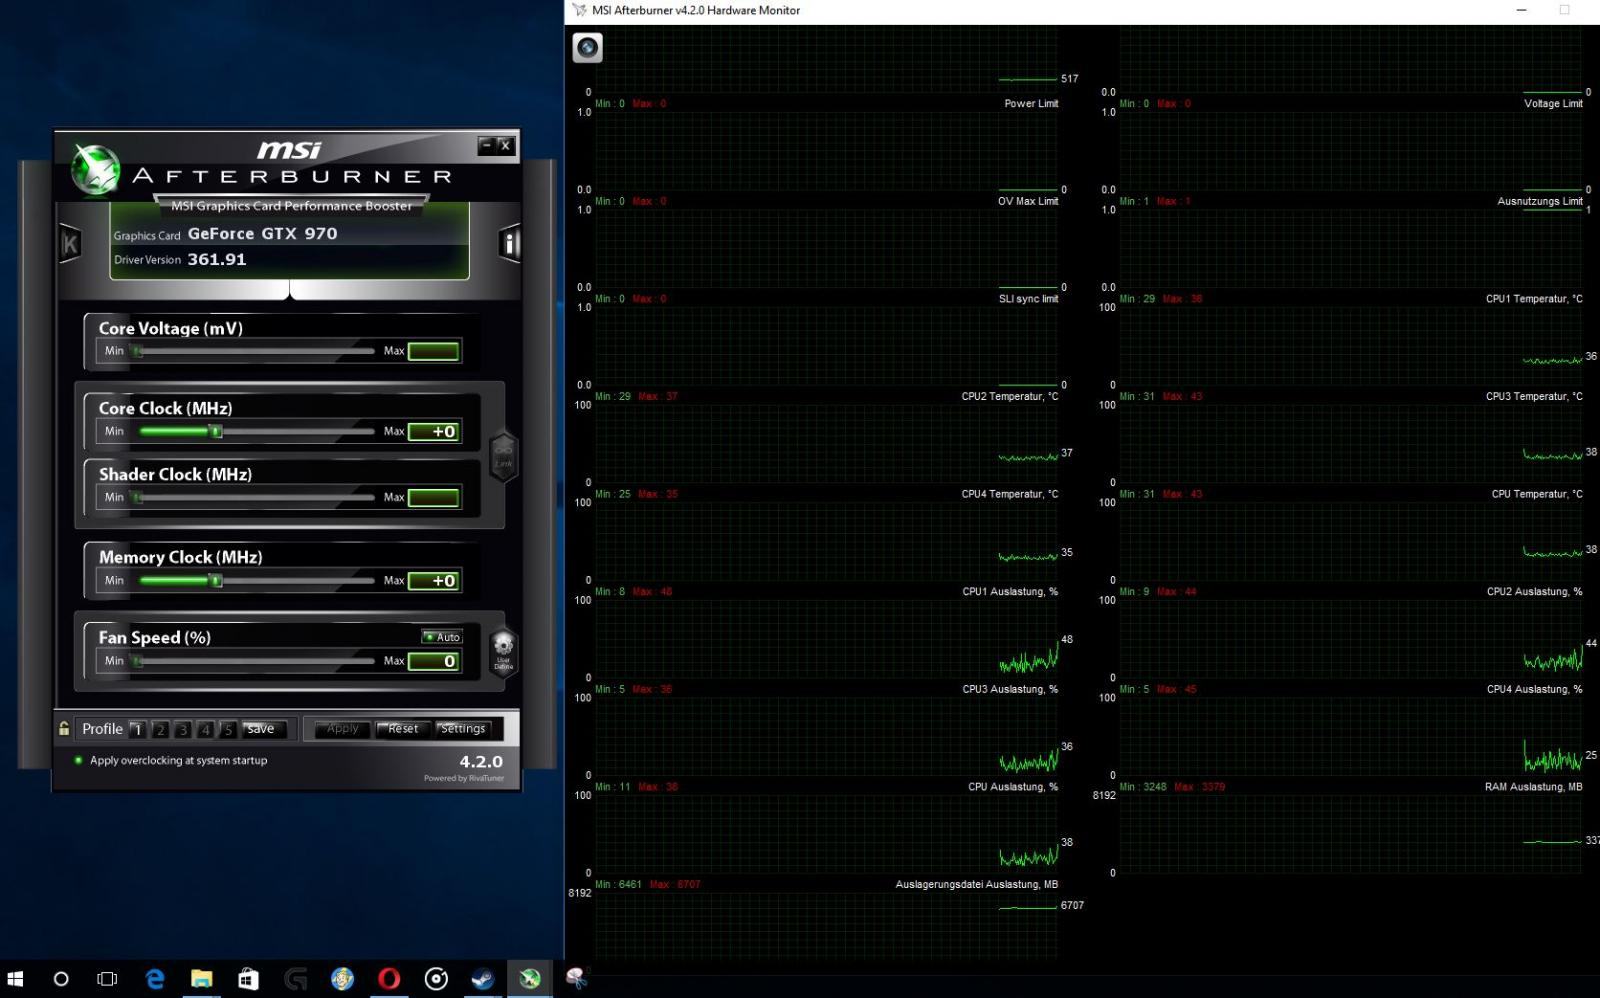
Task: Open User Define fan curve settings
Action: tap(503, 651)
